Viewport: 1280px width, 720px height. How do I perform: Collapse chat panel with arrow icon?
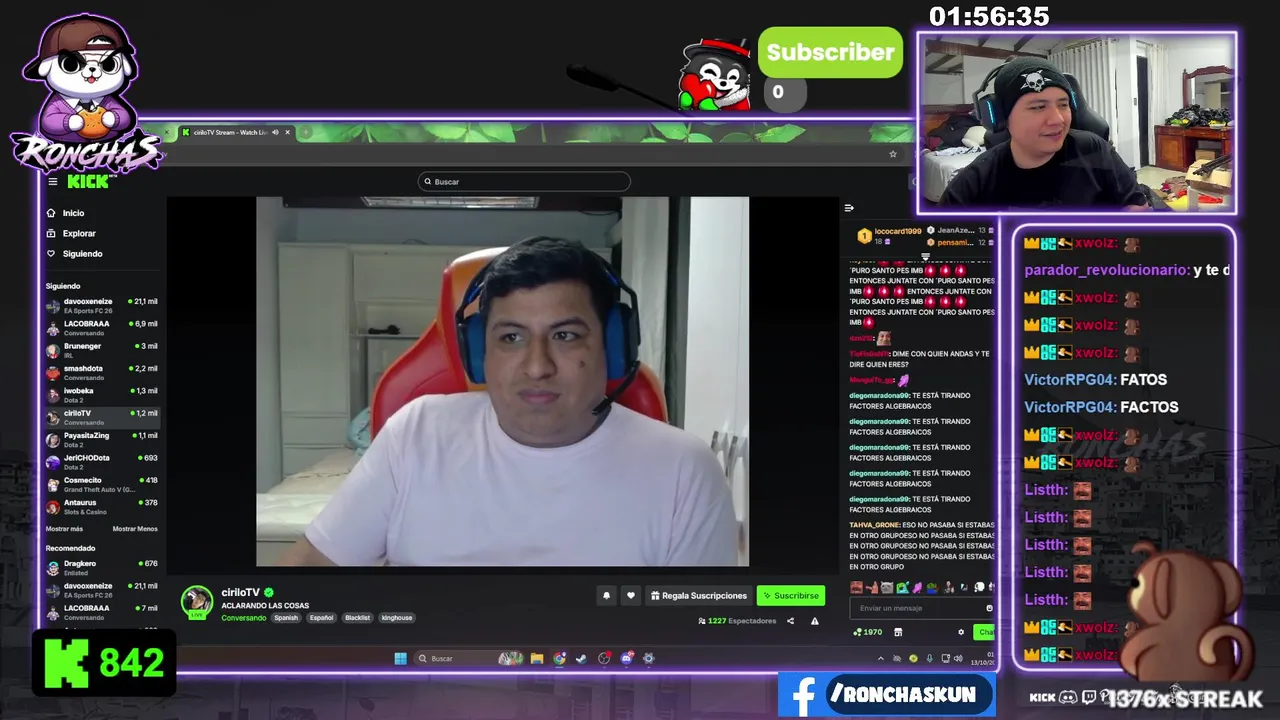click(849, 208)
